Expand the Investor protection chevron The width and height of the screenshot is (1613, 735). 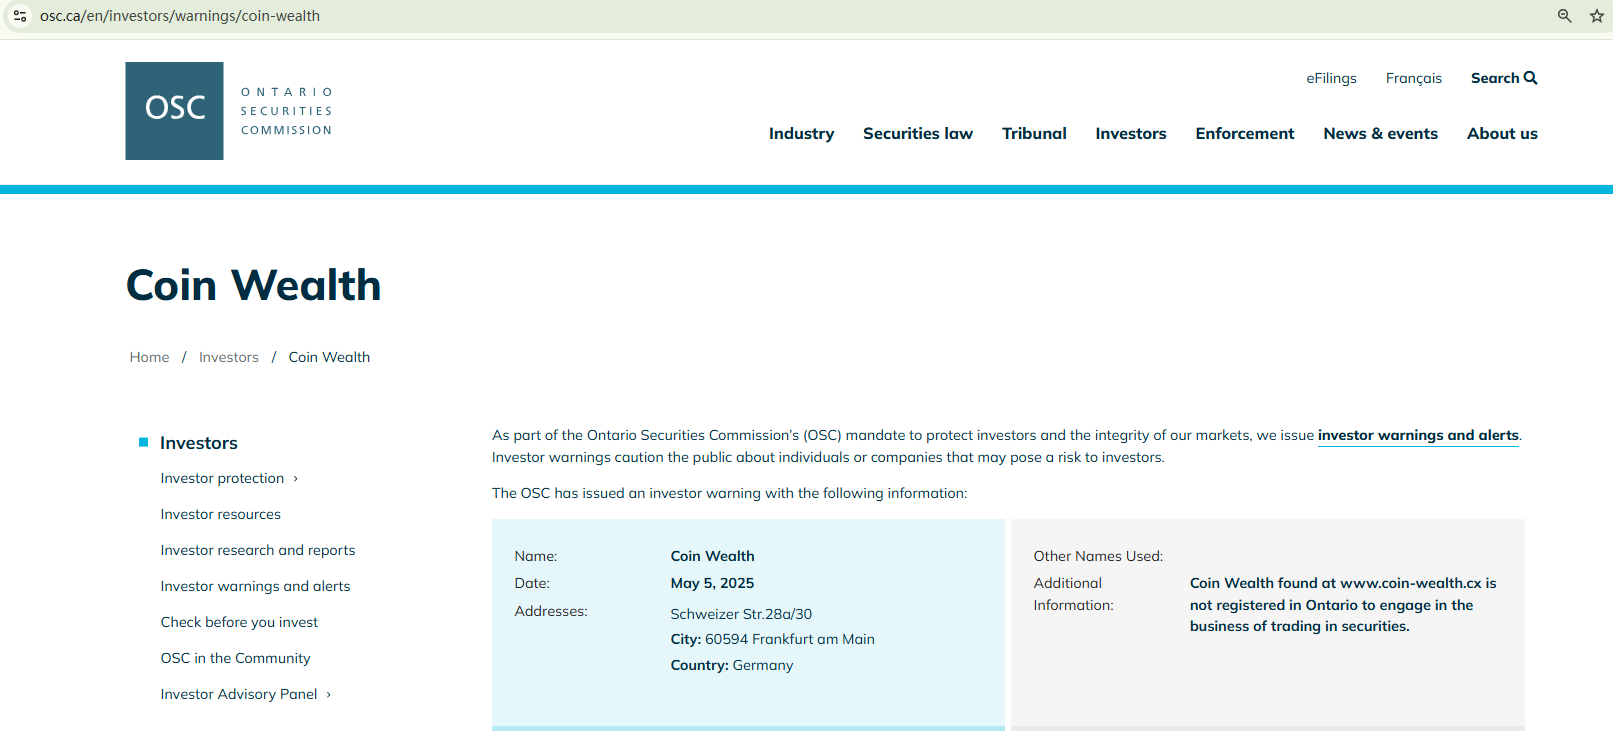pos(296,479)
